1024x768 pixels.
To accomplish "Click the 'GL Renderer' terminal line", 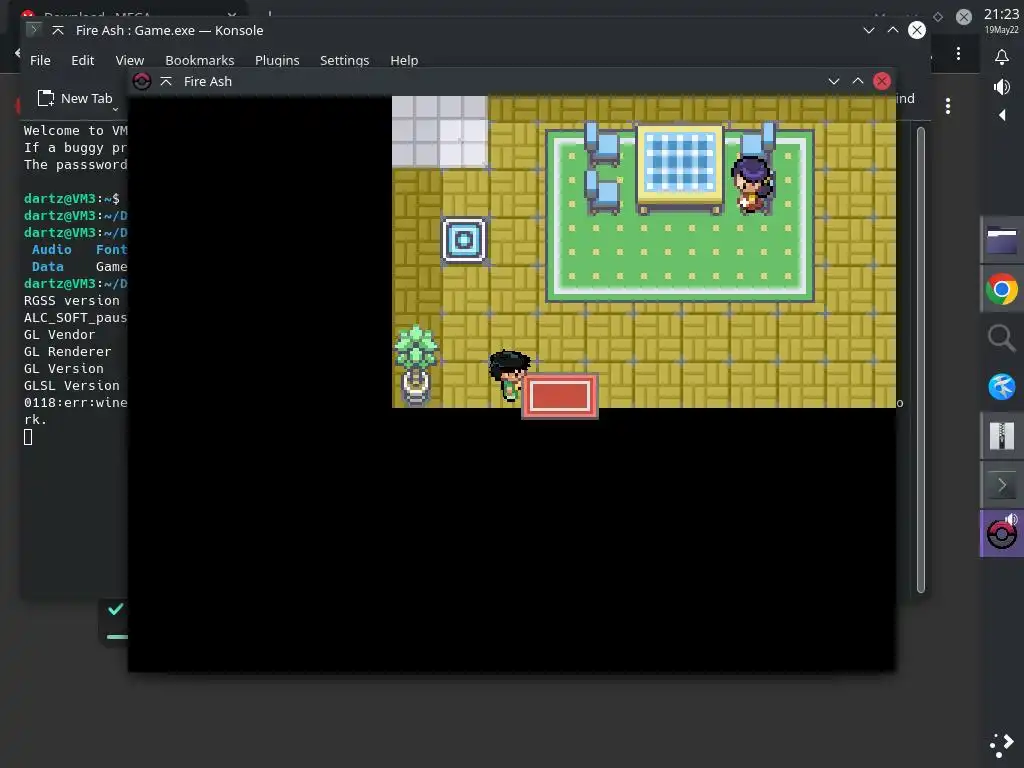I will coord(67,351).
